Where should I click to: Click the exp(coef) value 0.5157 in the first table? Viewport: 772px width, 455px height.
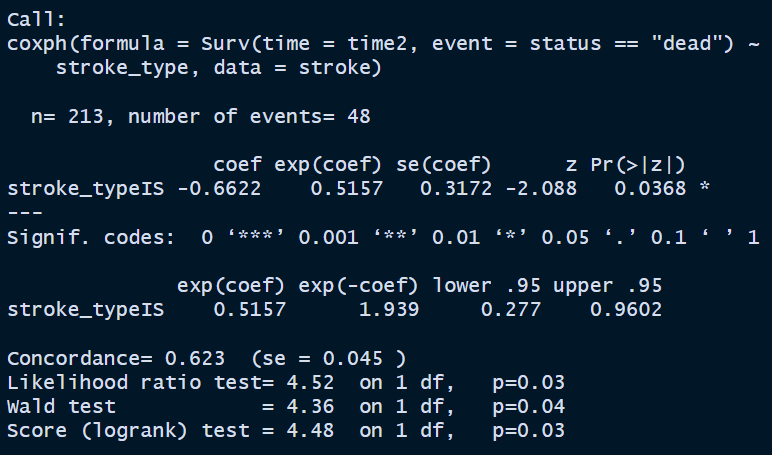click(x=347, y=189)
